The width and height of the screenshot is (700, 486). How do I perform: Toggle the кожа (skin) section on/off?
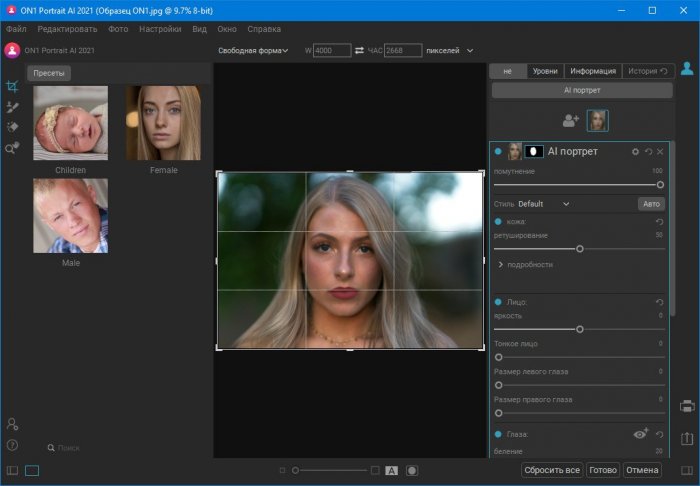[x=498, y=221]
